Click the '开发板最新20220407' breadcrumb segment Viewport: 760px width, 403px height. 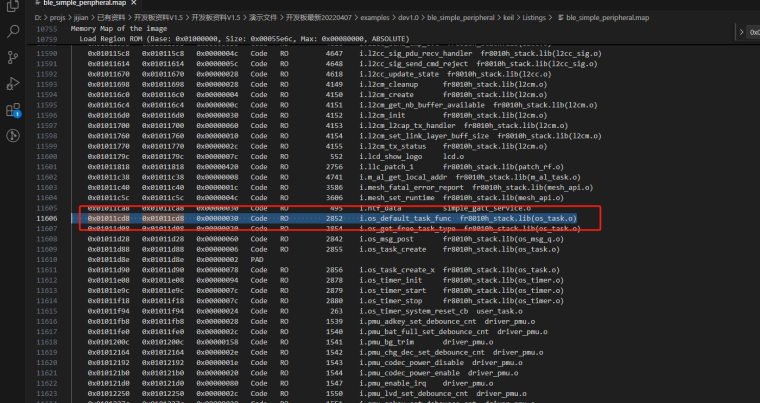[319, 17]
